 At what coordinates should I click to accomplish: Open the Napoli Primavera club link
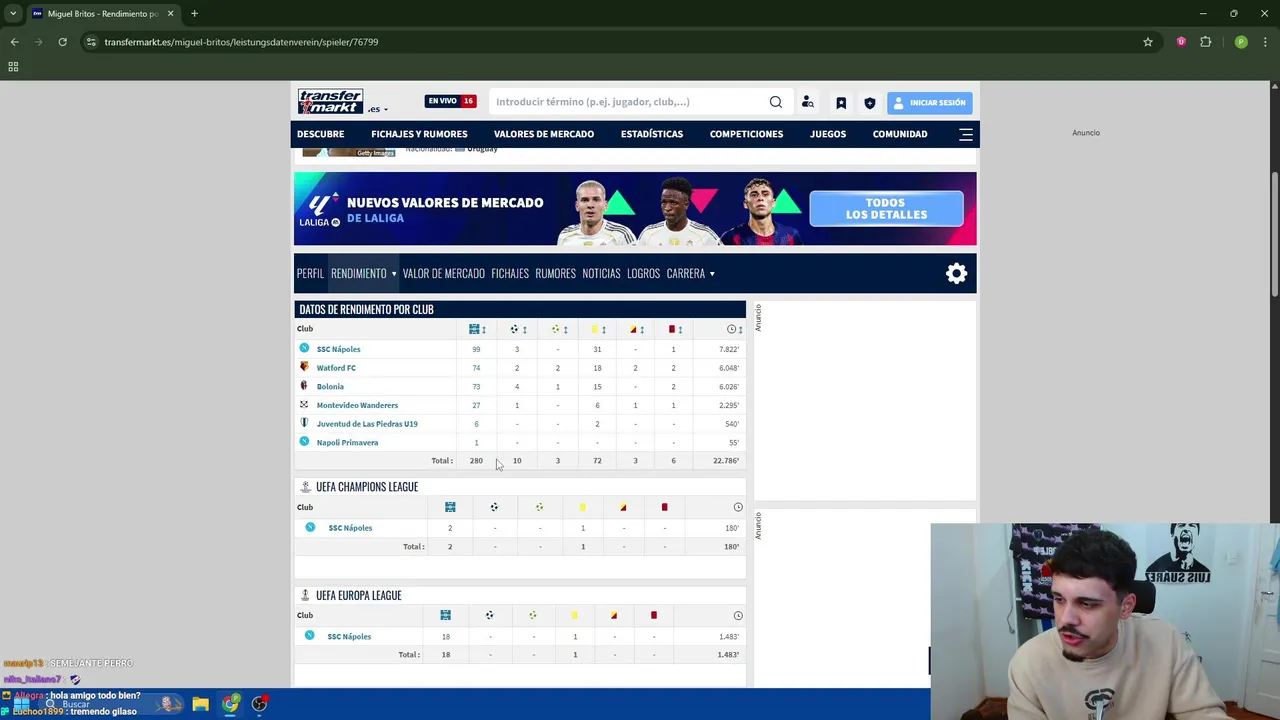click(x=347, y=442)
